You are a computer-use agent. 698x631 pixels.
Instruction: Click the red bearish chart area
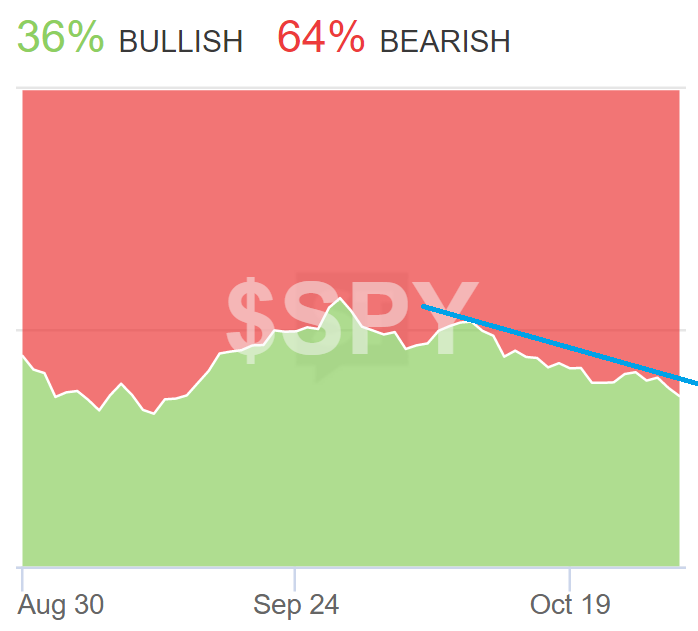click(x=350, y=180)
